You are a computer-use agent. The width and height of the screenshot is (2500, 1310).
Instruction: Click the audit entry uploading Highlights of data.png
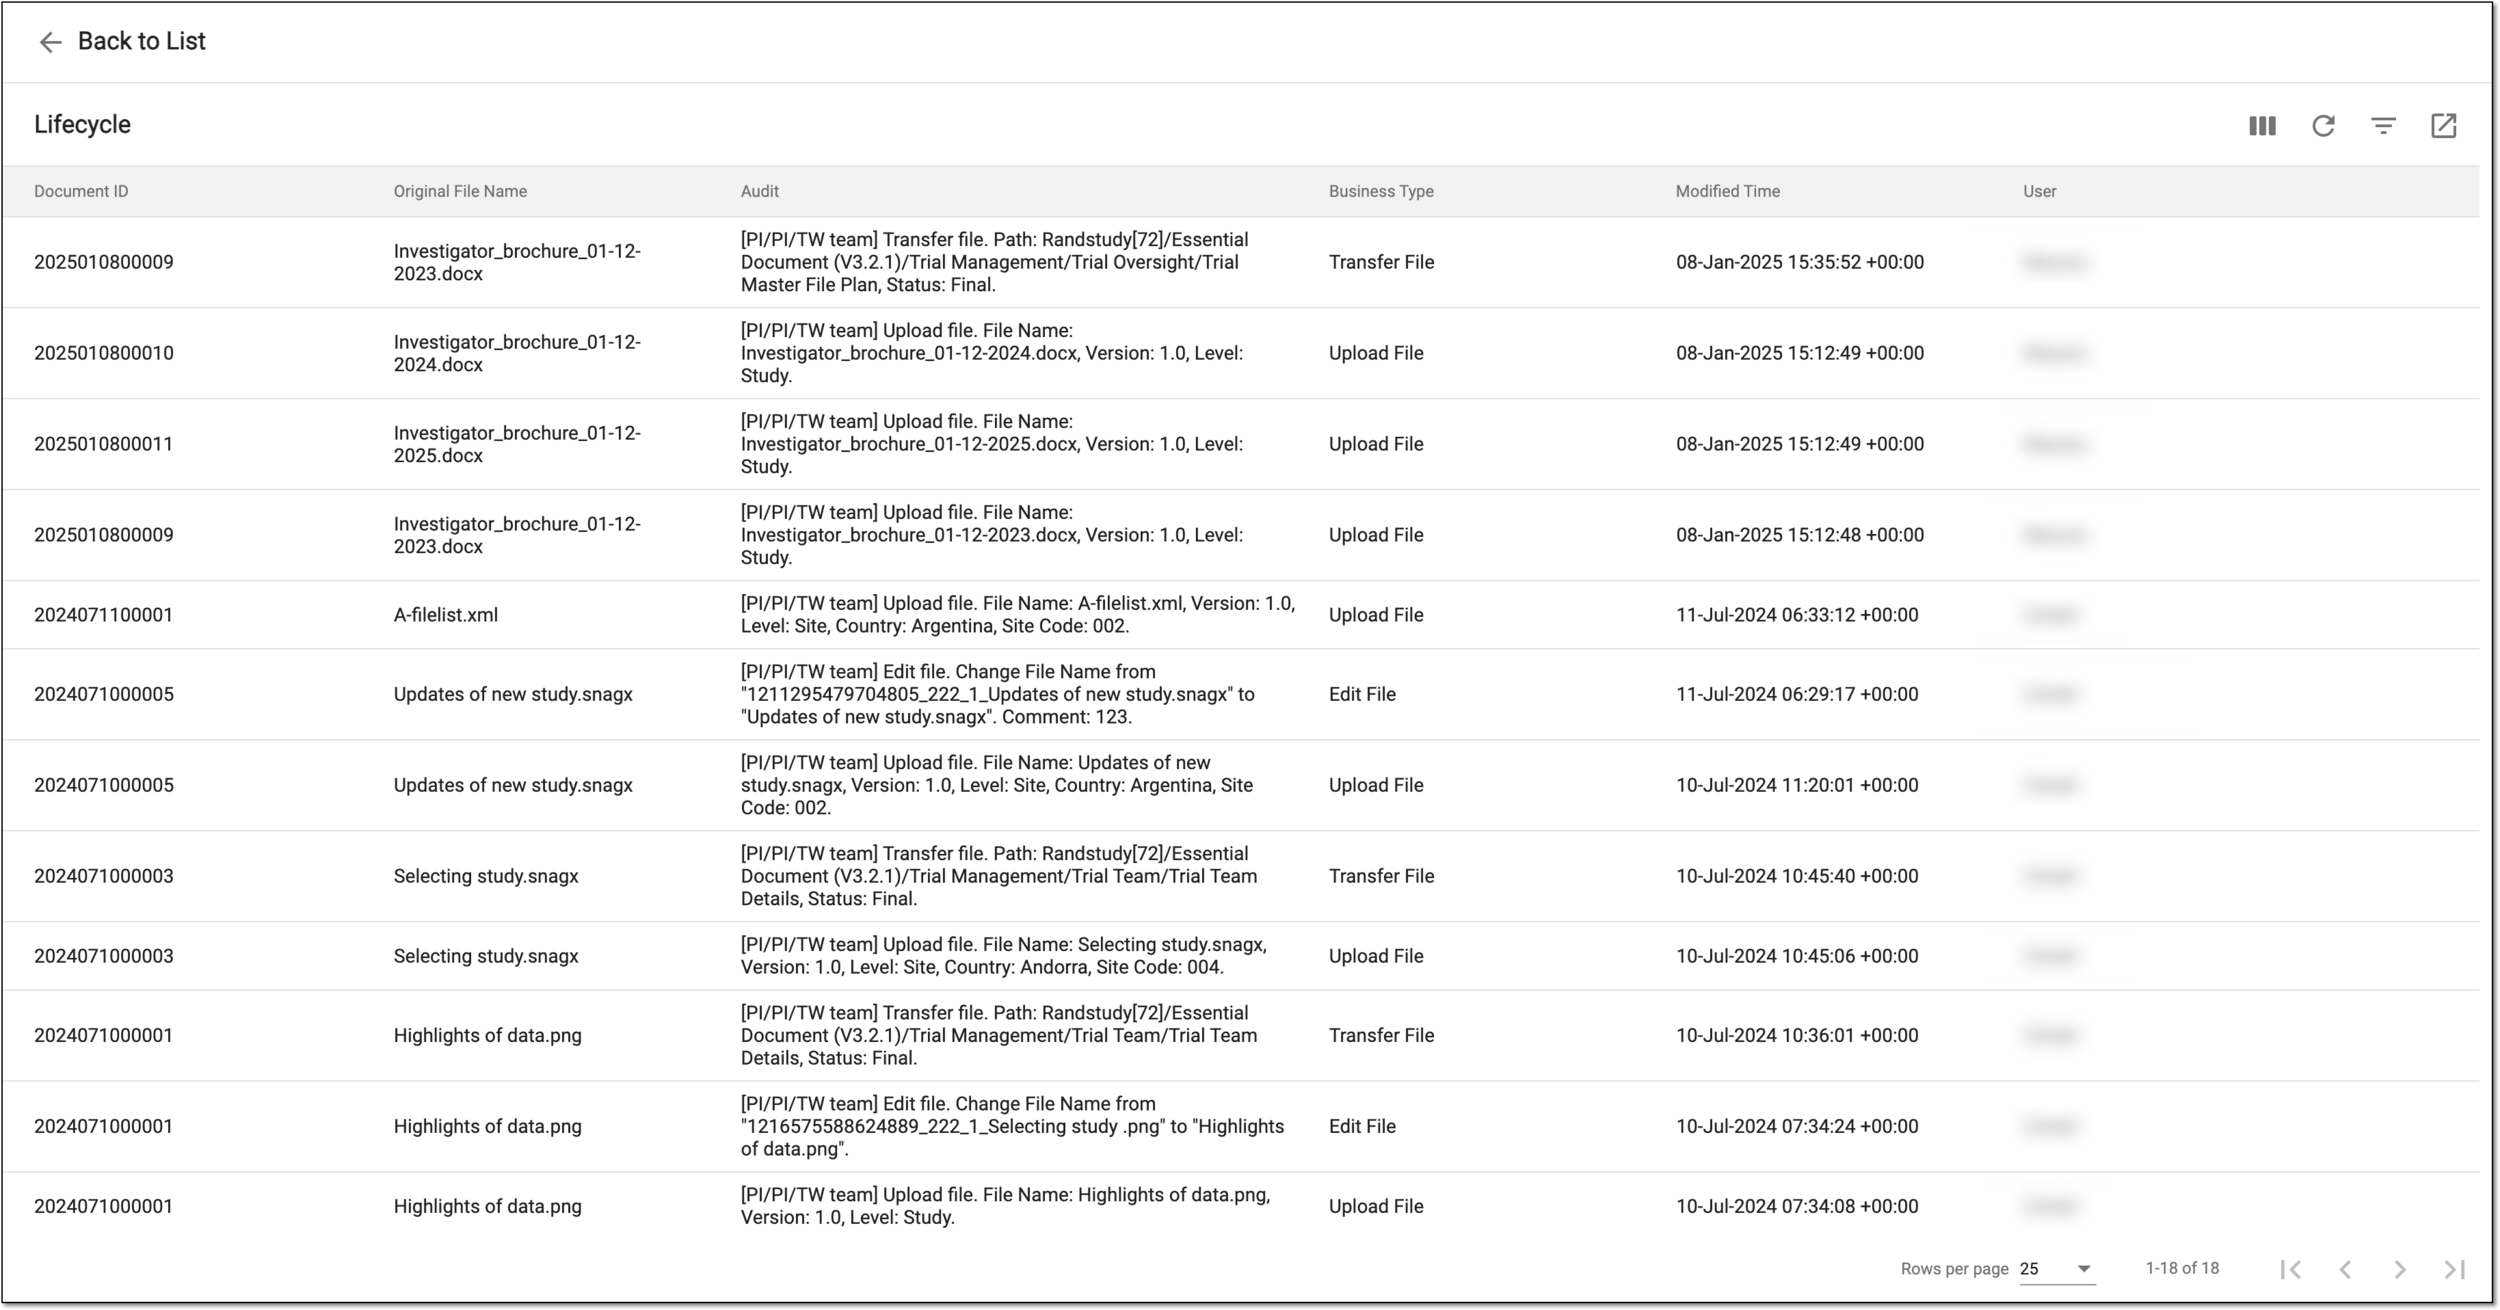1005,1206
